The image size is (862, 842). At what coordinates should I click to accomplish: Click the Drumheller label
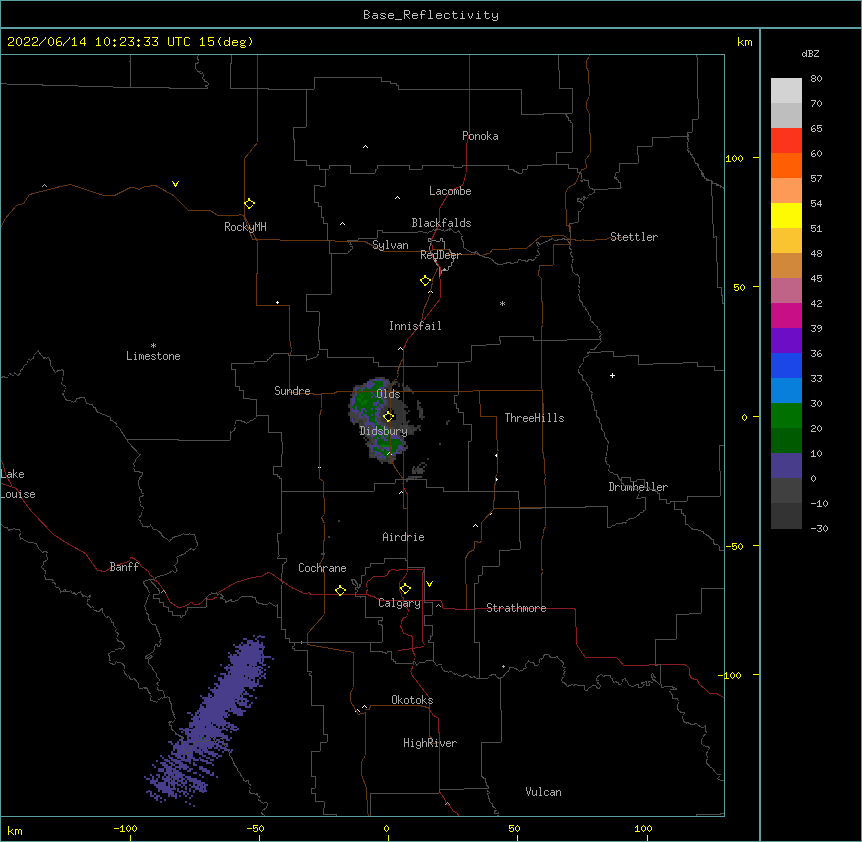[x=638, y=487]
